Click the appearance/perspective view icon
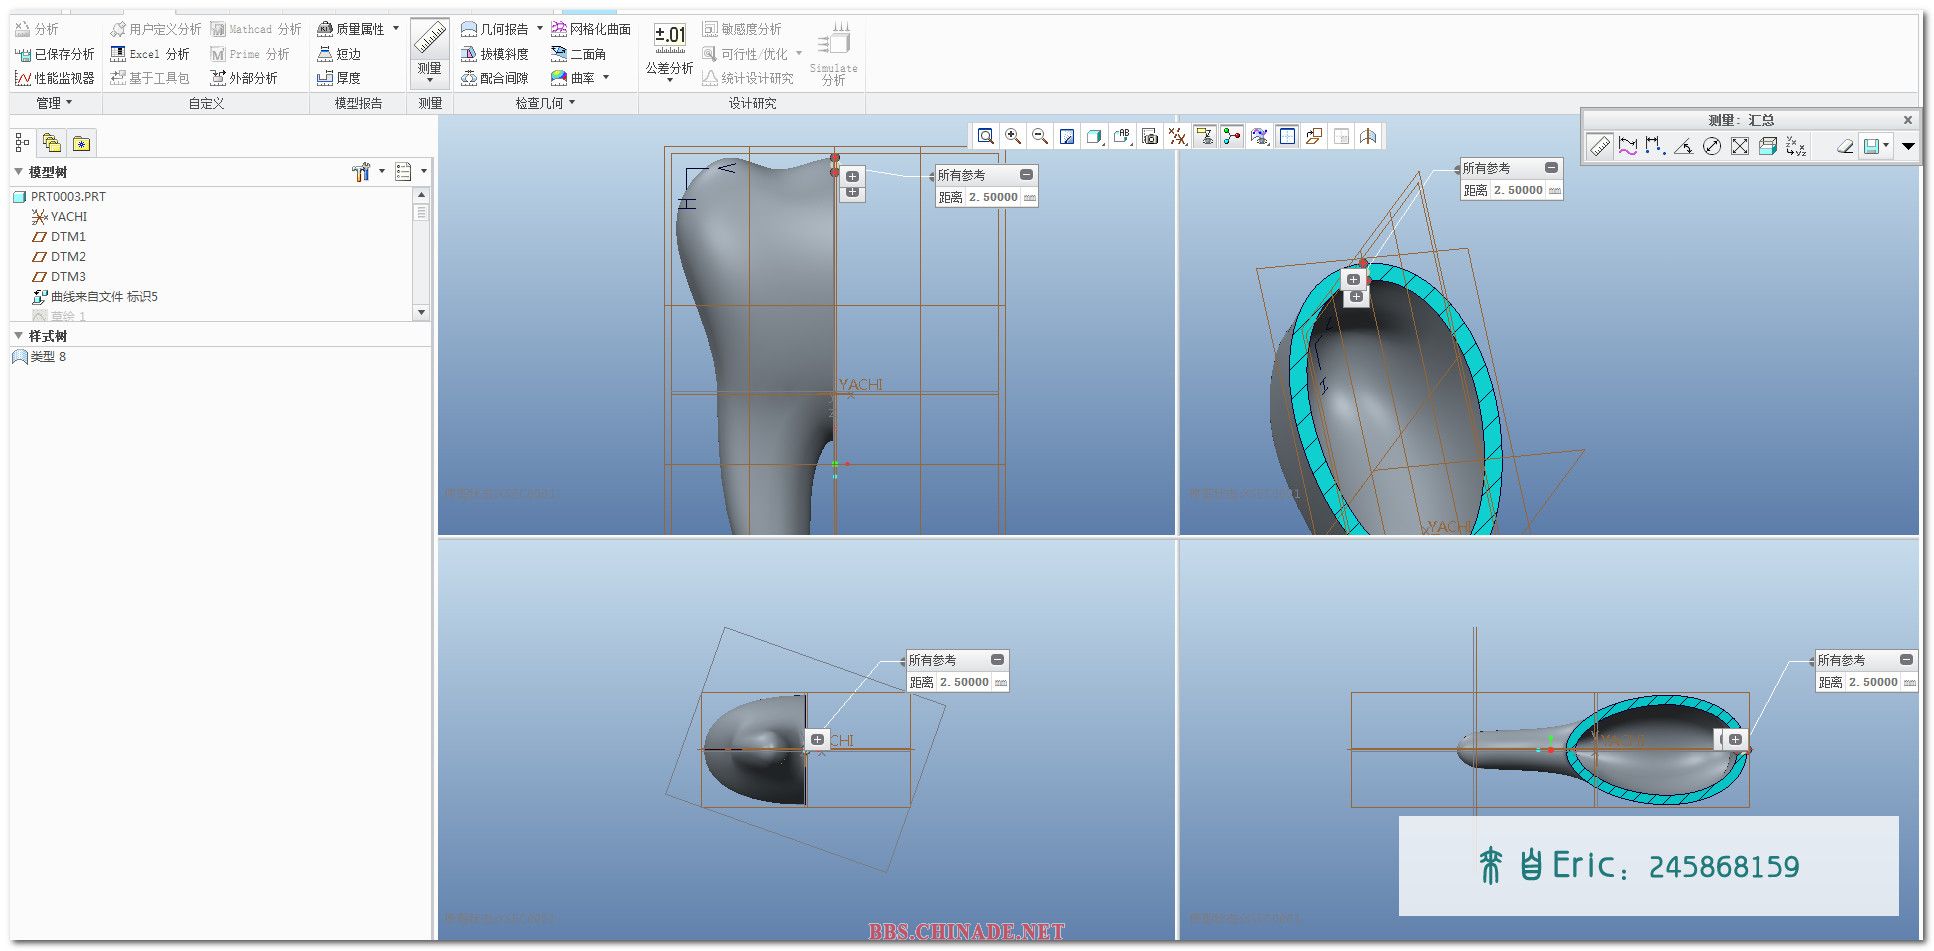 (x=1260, y=136)
